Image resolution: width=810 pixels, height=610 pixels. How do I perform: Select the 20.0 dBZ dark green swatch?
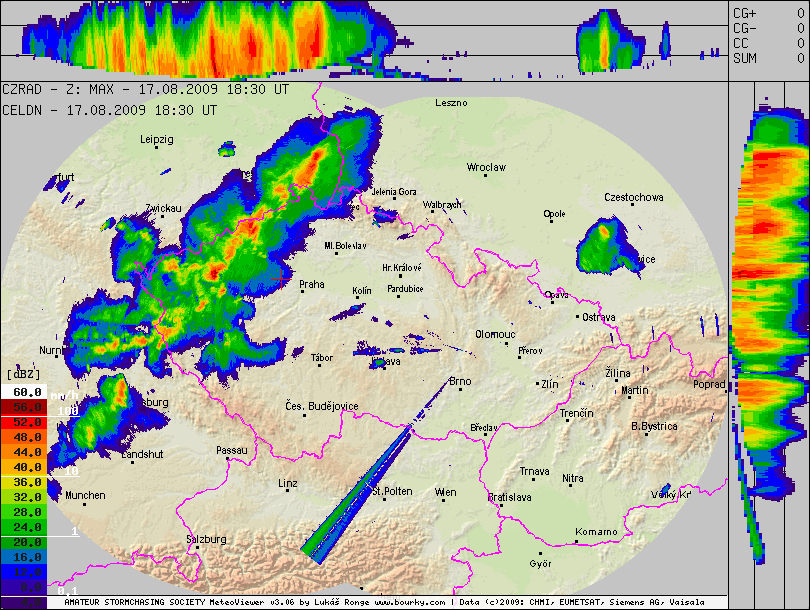pos(24,542)
